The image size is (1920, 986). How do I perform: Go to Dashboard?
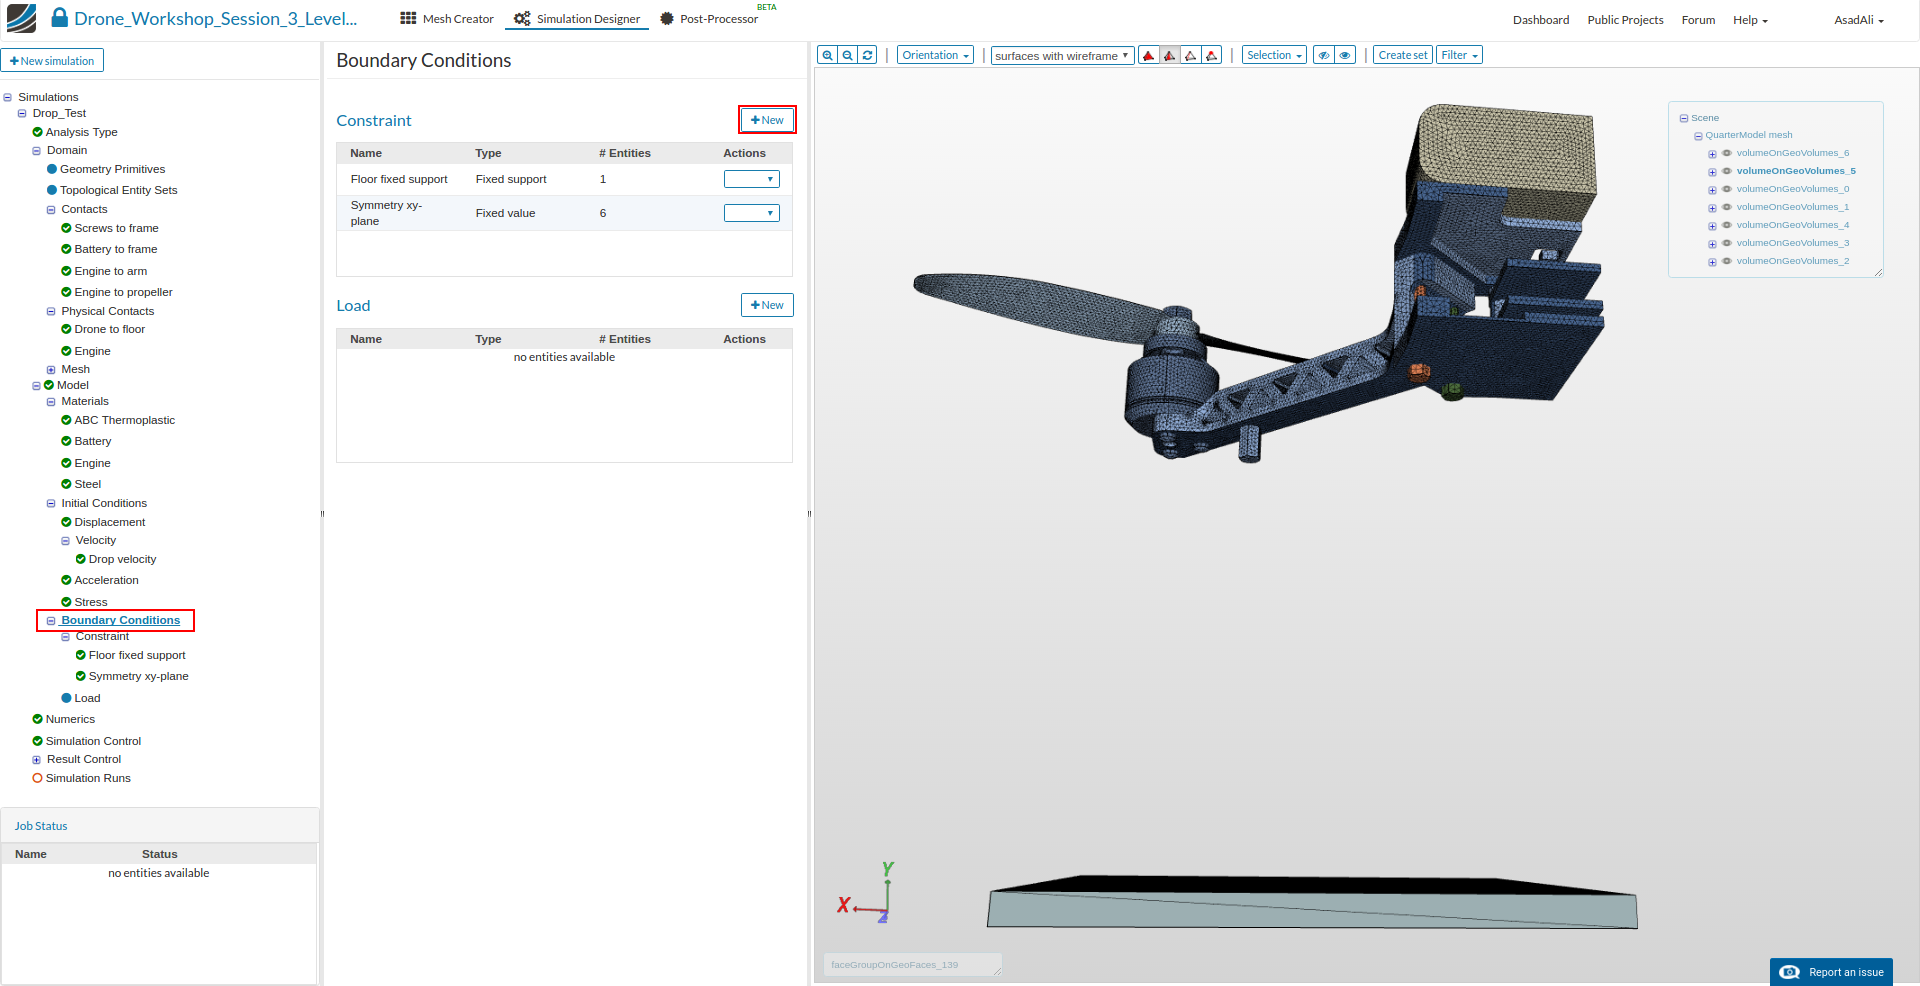coord(1541,20)
